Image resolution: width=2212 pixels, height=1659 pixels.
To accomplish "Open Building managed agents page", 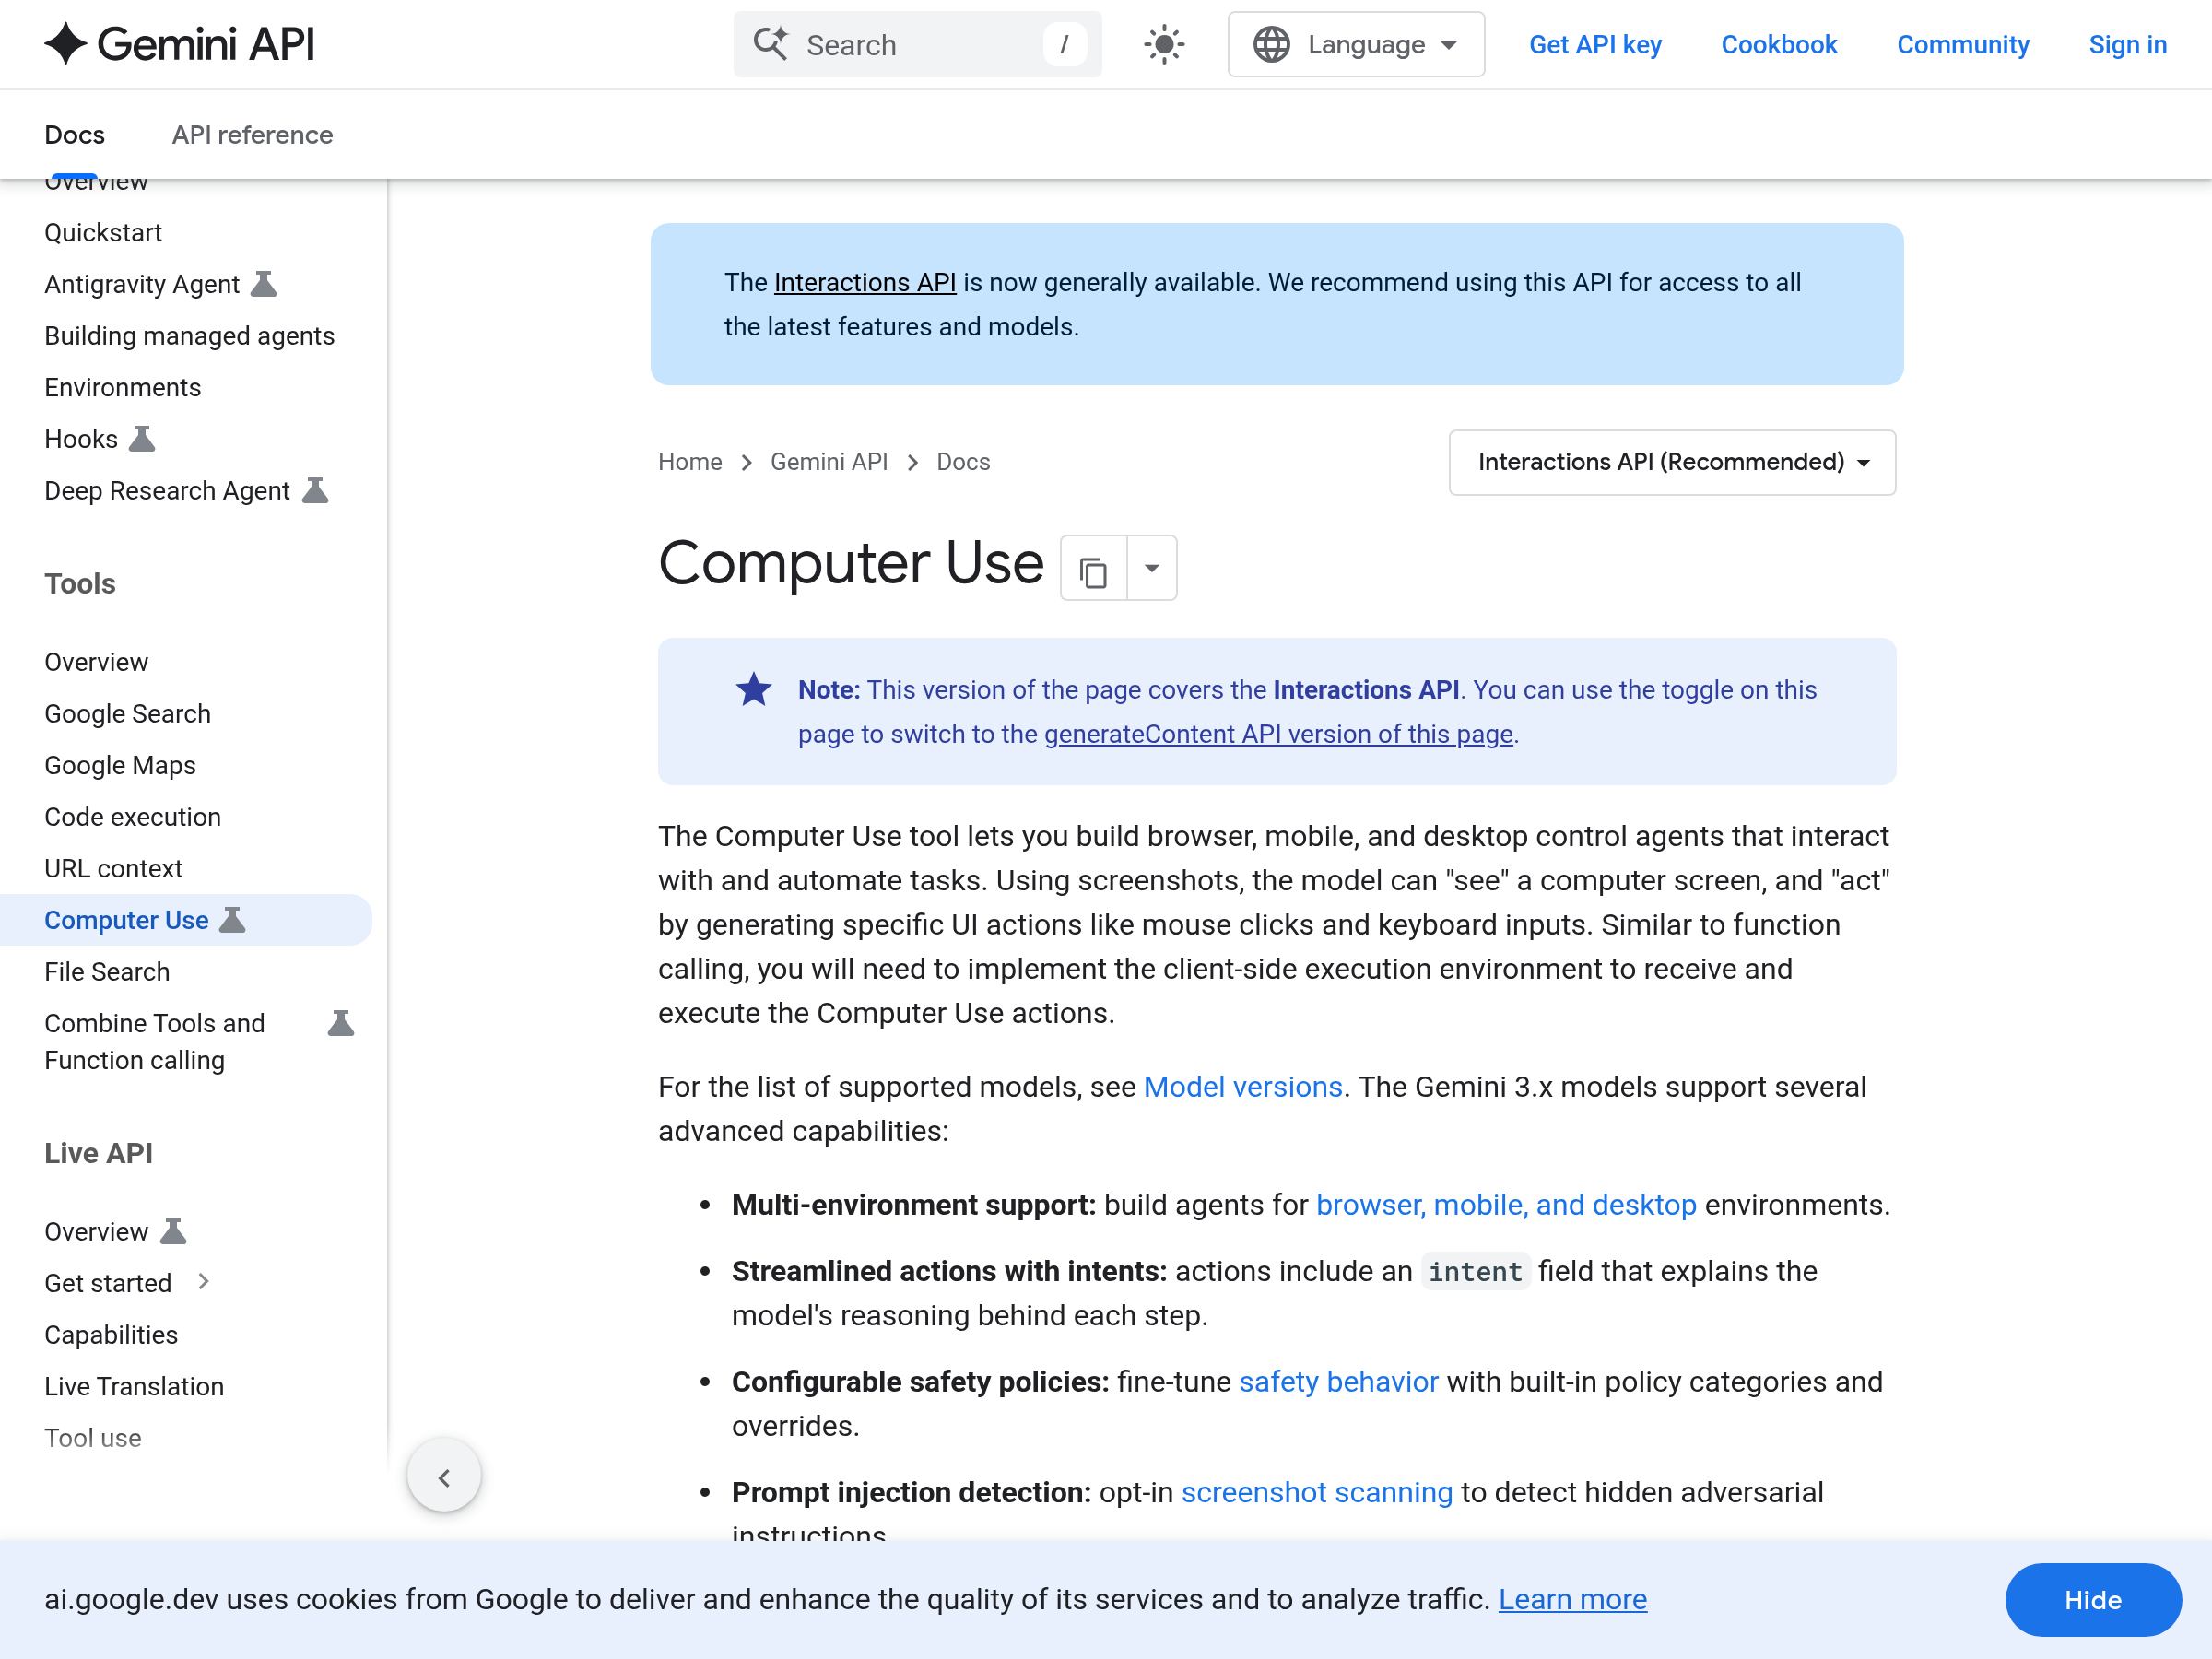I will click(189, 336).
